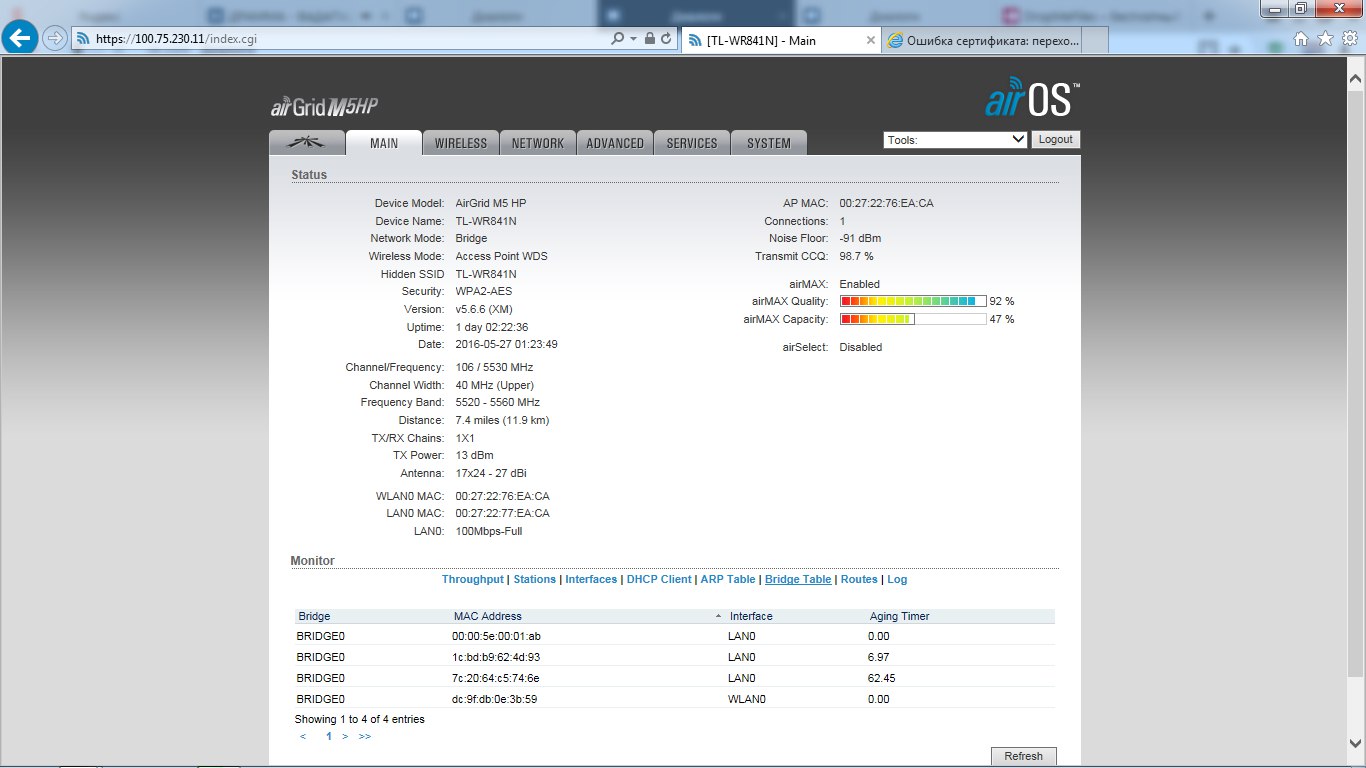The image size is (1366, 768).
Task: Select page 1 in the pager
Action: [x=328, y=736]
